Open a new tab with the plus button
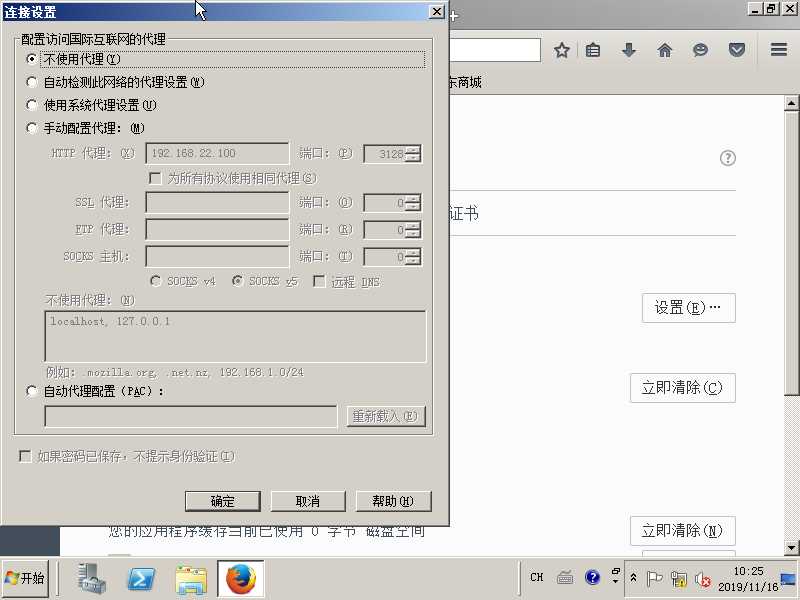The width and height of the screenshot is (800, 600). coord(453,16)
